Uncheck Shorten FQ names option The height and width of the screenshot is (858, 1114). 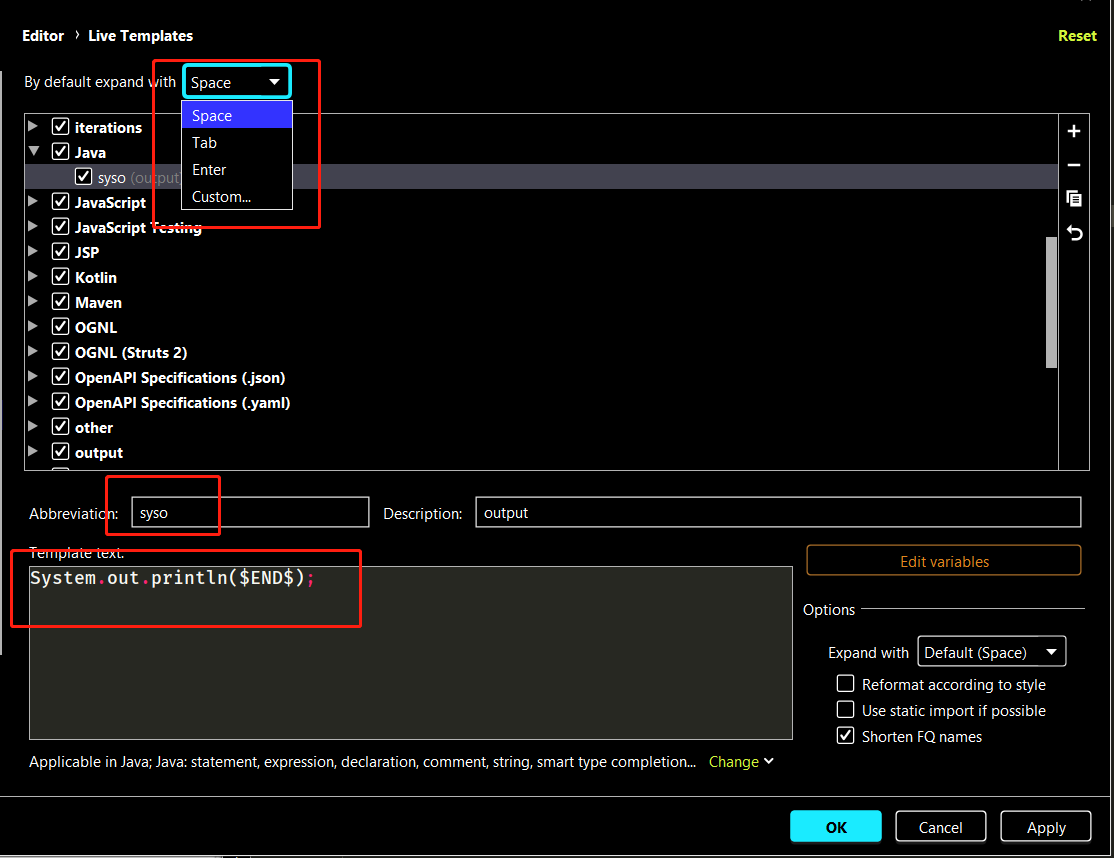[x=846, y=736]
